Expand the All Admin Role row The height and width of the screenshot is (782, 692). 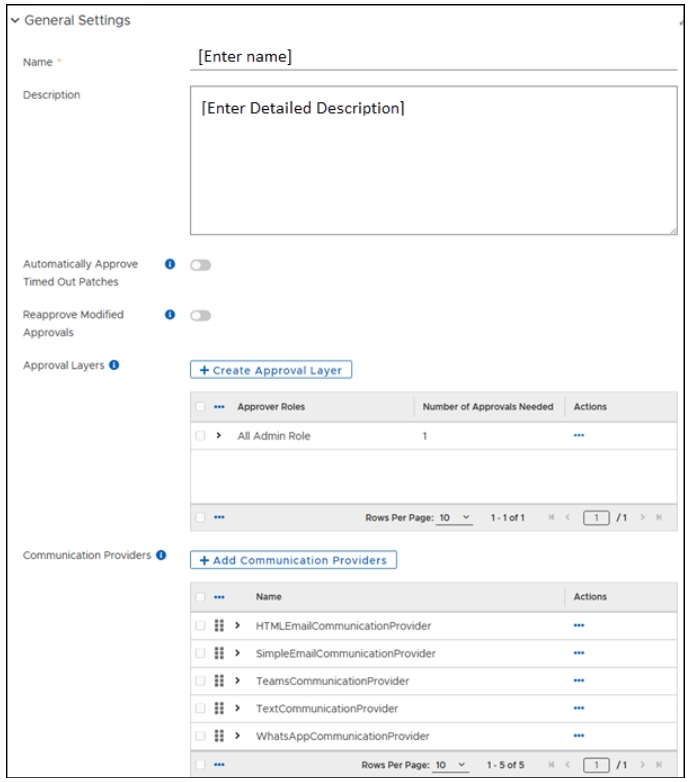click(x=219, y=436)
